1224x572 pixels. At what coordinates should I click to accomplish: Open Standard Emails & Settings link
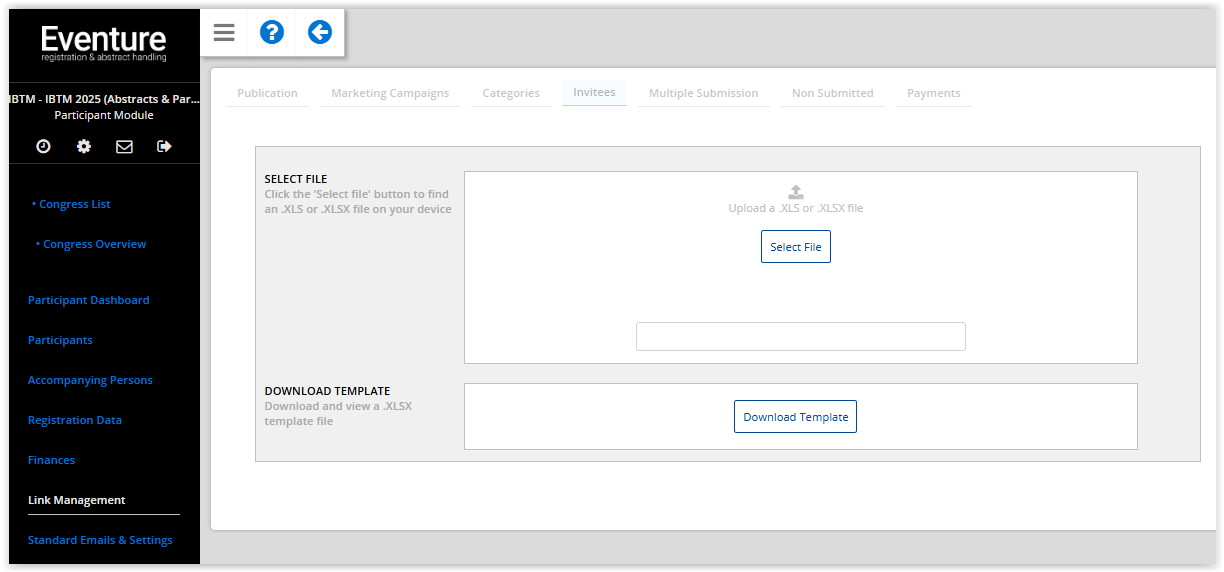point(100,540)
